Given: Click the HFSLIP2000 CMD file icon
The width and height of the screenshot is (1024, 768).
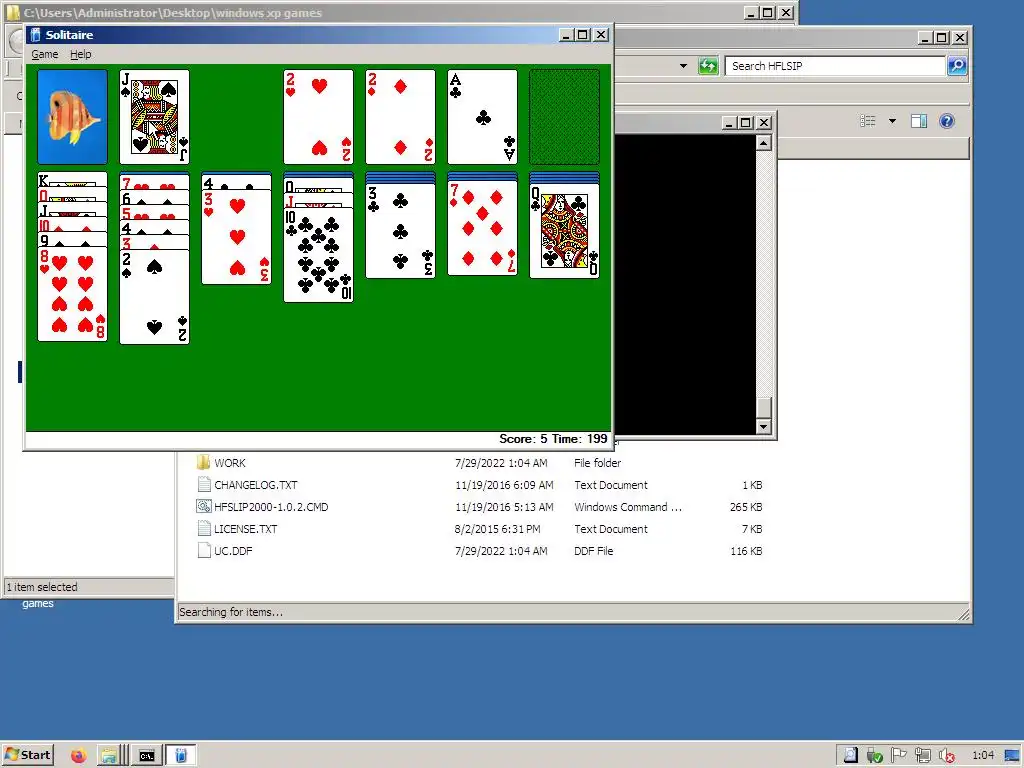Looking at the screenshot, I should pyautogui.click(x=204, y=506).
